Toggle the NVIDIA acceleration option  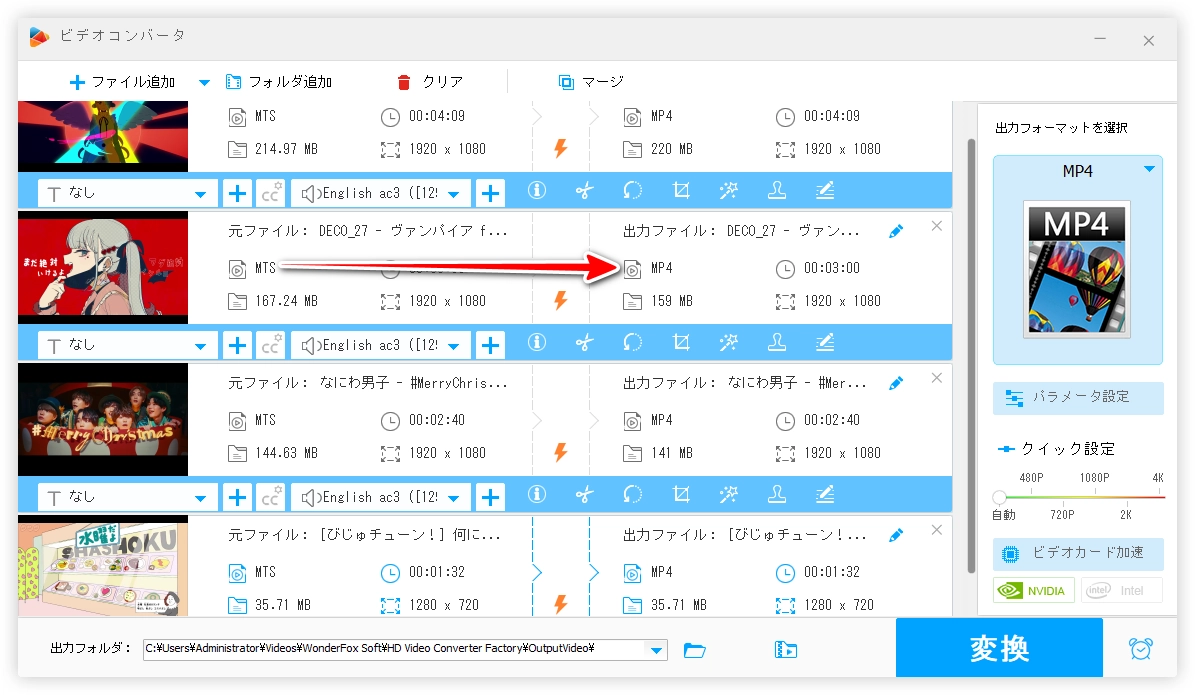[1033, 591]
